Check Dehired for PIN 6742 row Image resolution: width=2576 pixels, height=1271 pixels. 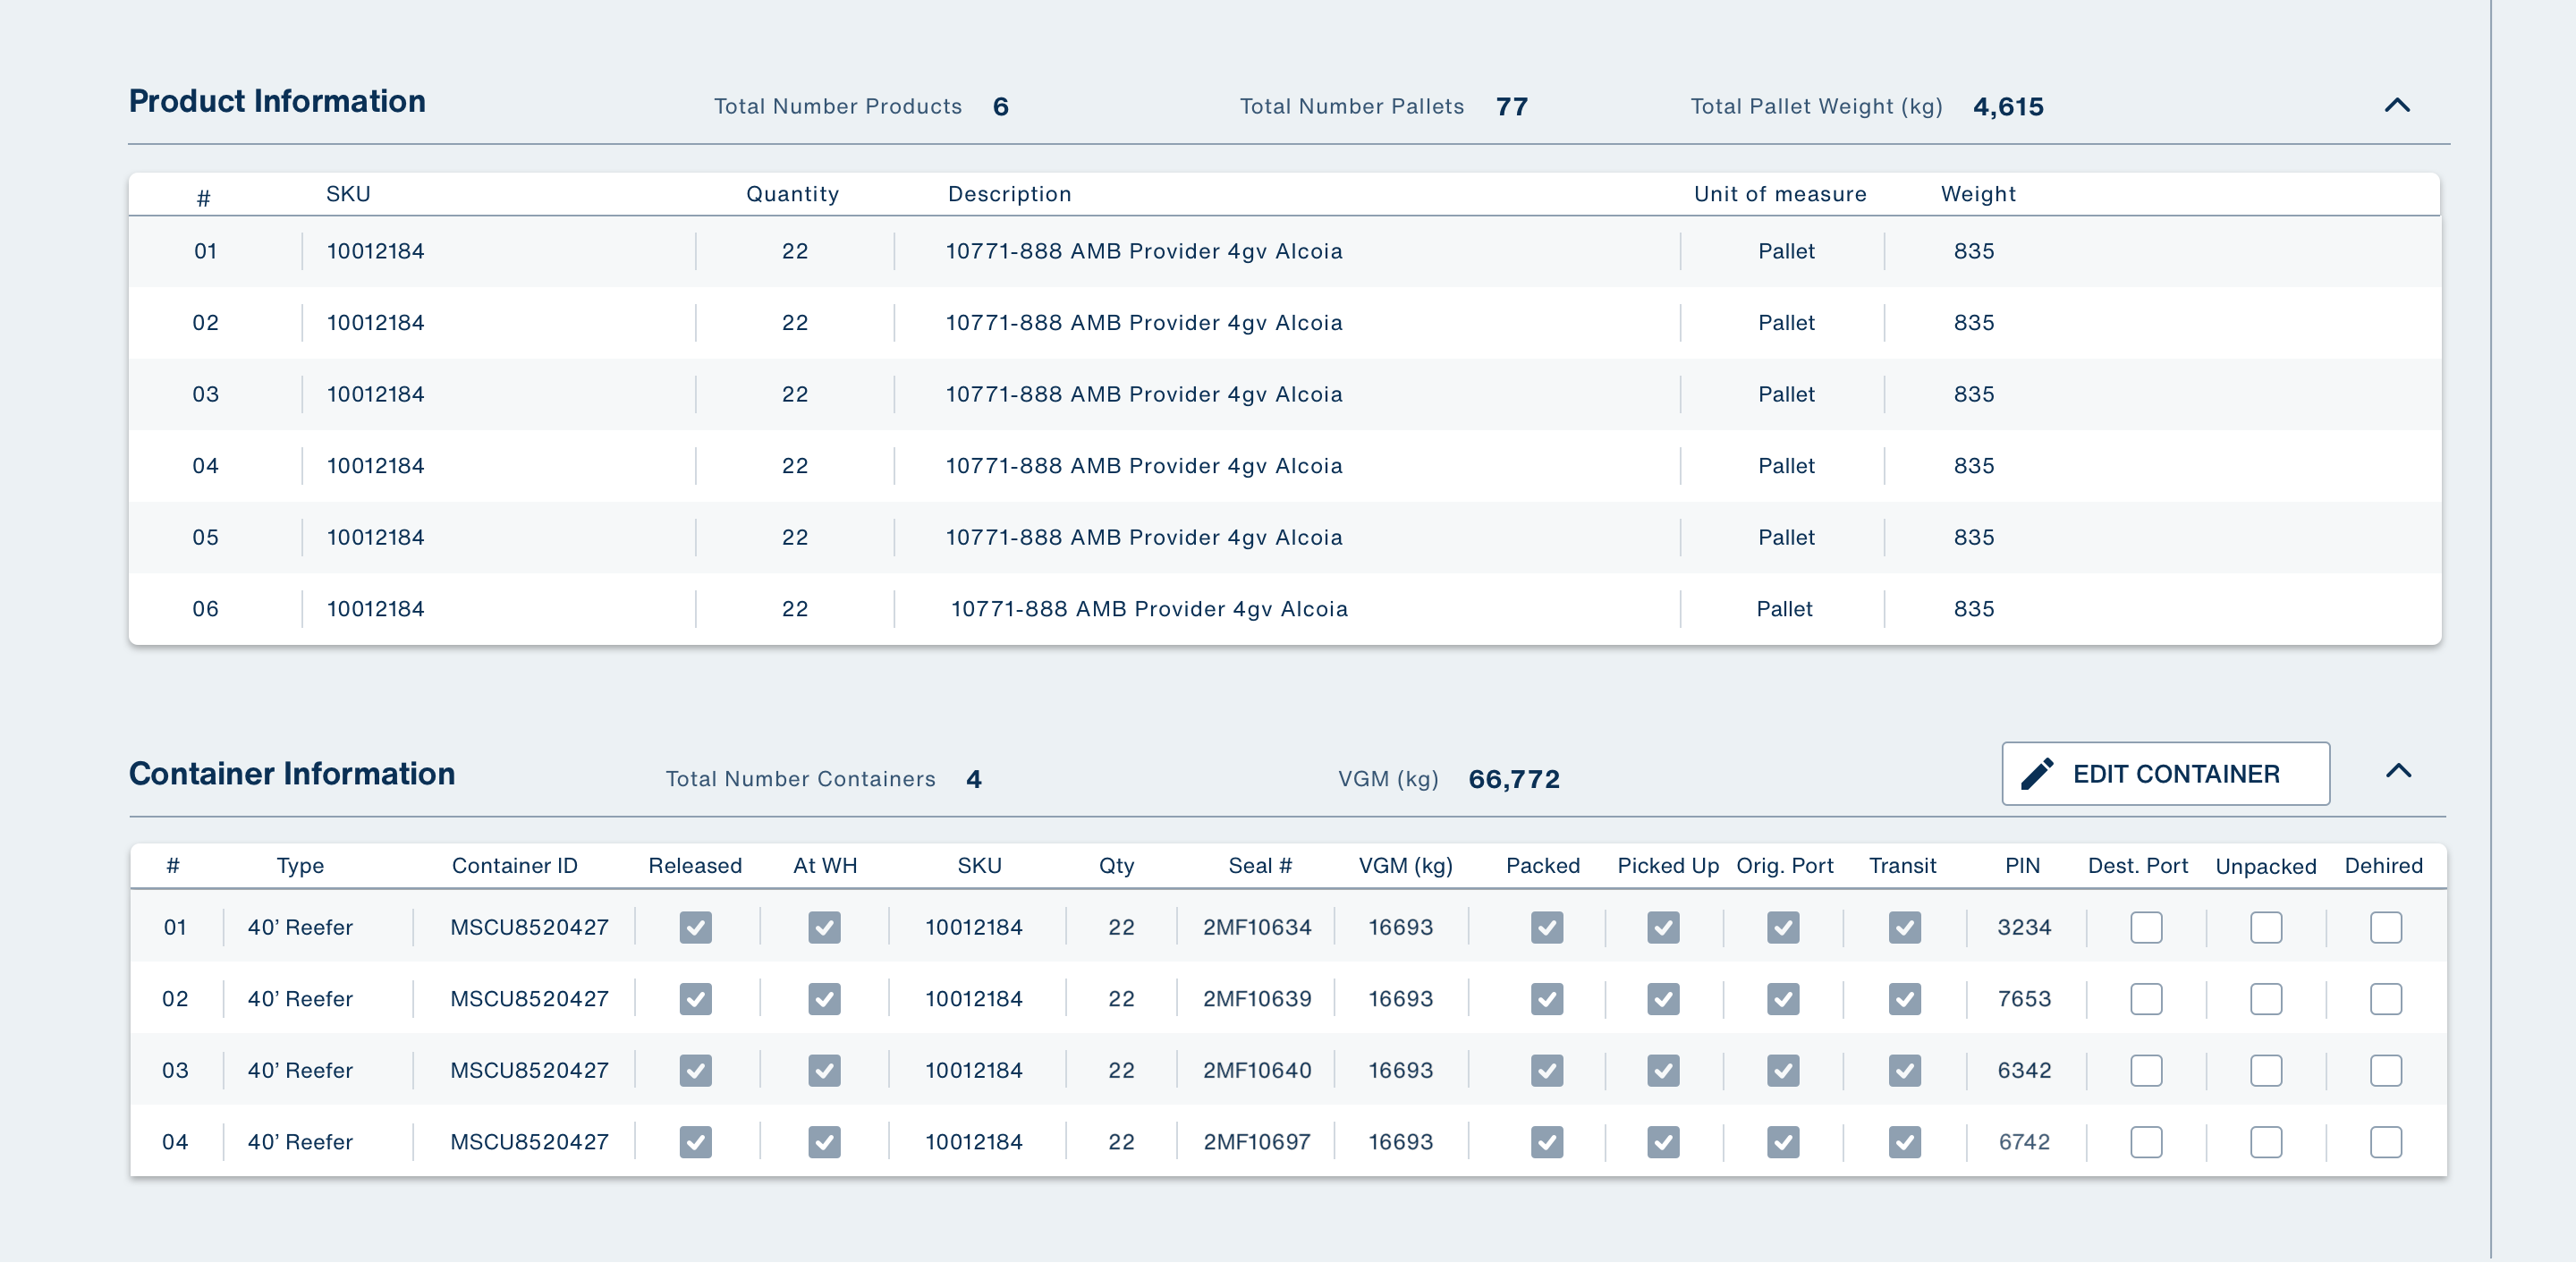(2386, 1141)
